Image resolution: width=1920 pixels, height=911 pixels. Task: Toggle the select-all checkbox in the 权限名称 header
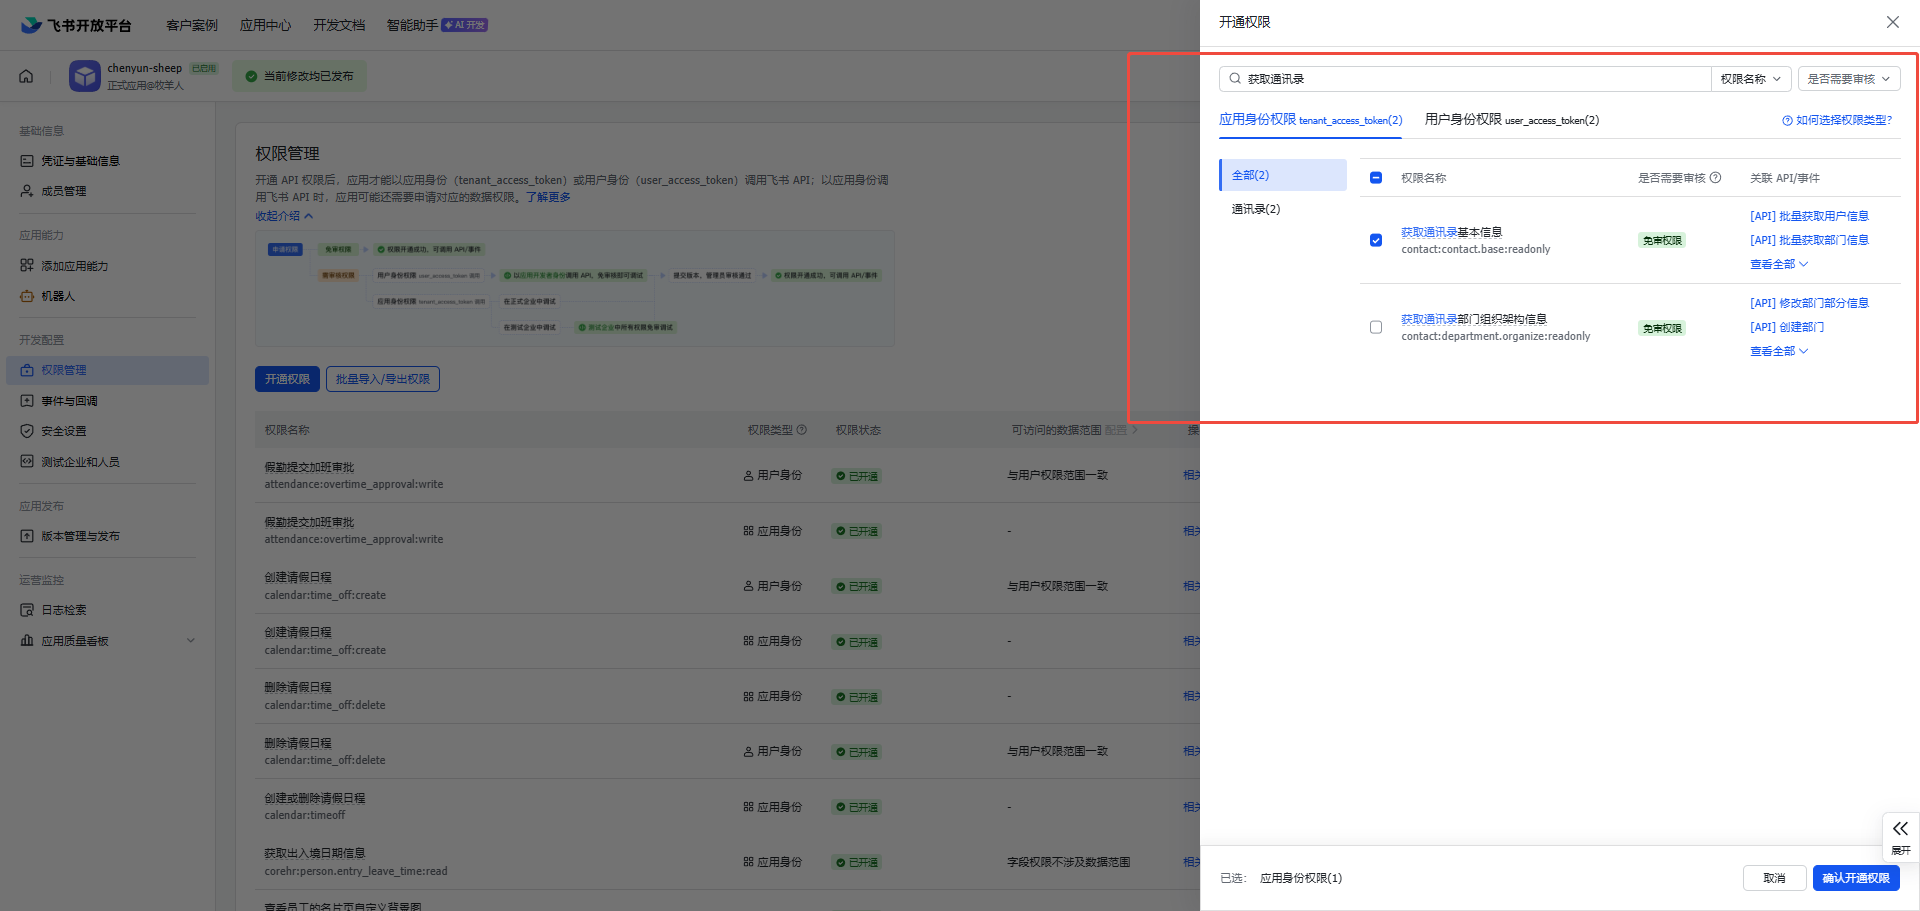(x=1376, y=178)
